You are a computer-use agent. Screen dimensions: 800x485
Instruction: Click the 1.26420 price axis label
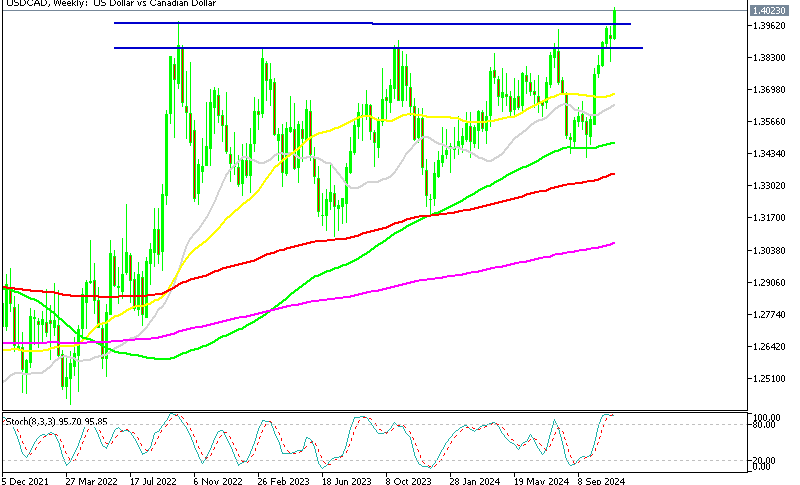click(769, 347)
